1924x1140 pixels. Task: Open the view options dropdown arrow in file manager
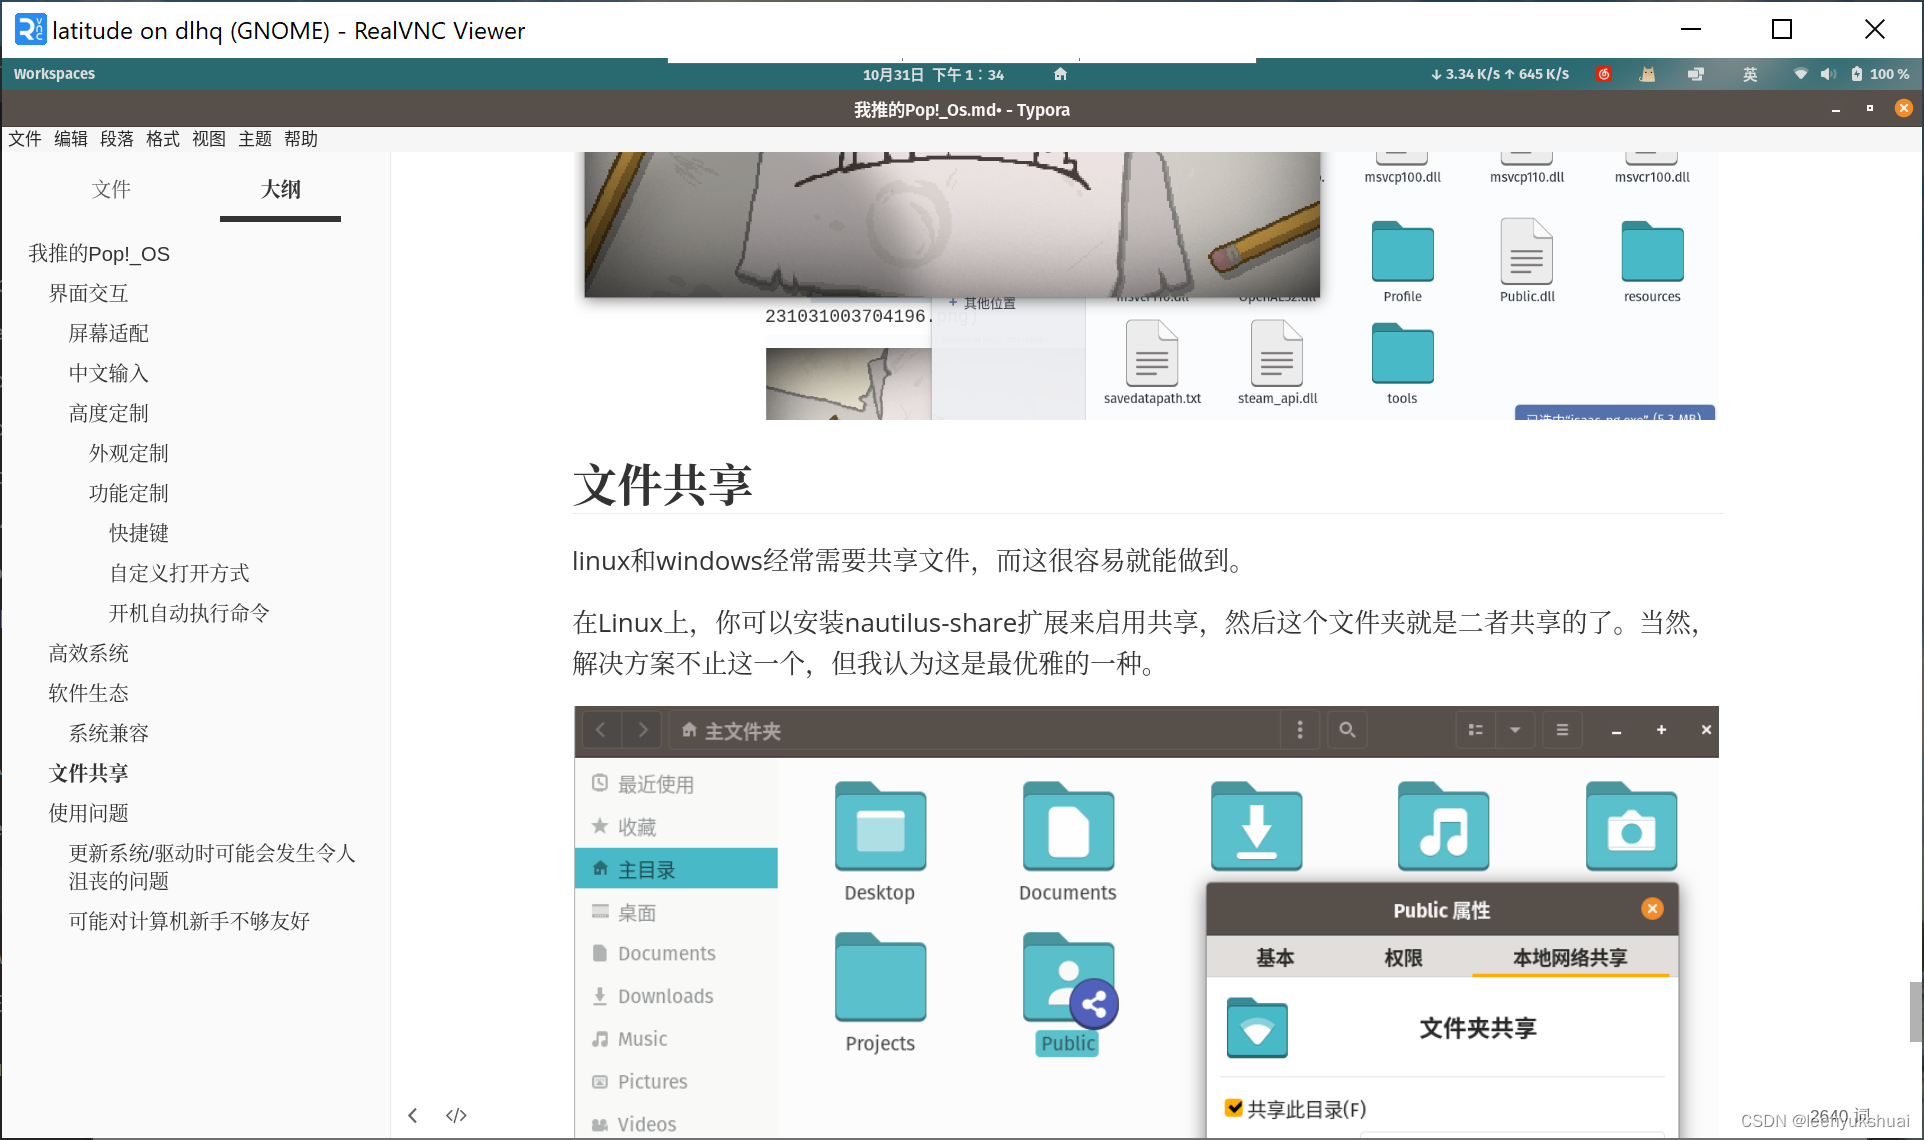pos(1515,730)
